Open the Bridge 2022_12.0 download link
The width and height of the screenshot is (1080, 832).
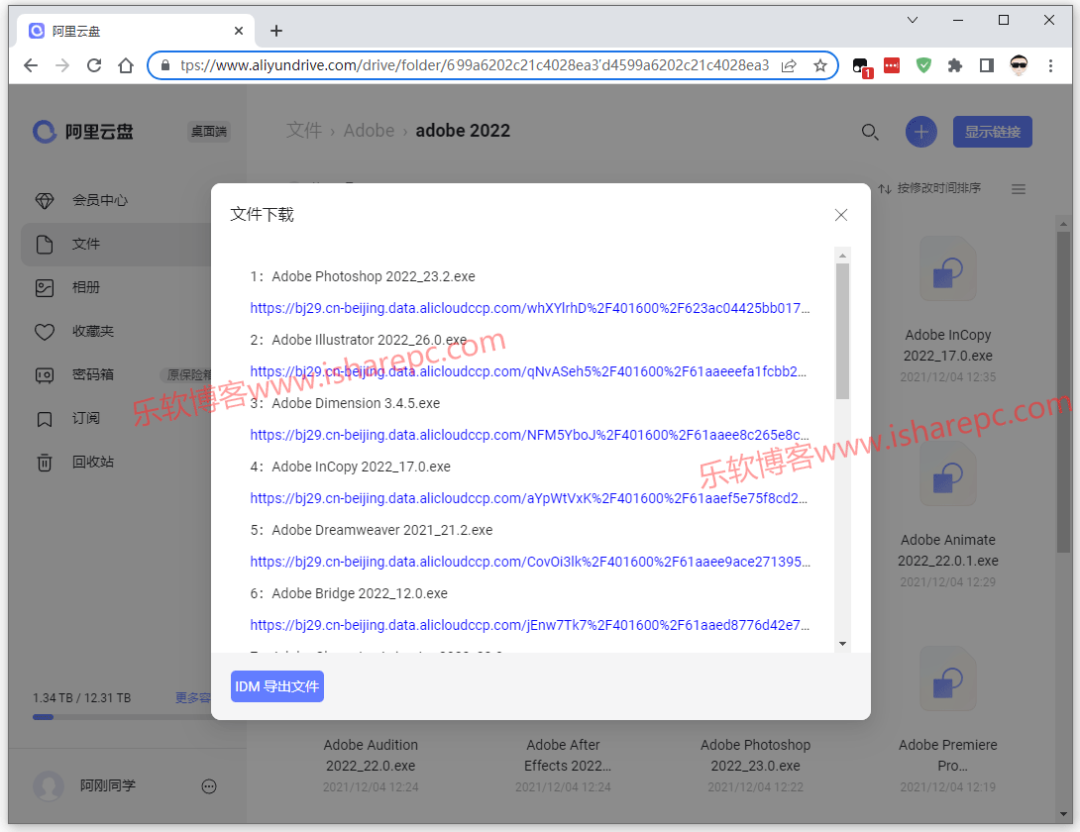point(529,625)
